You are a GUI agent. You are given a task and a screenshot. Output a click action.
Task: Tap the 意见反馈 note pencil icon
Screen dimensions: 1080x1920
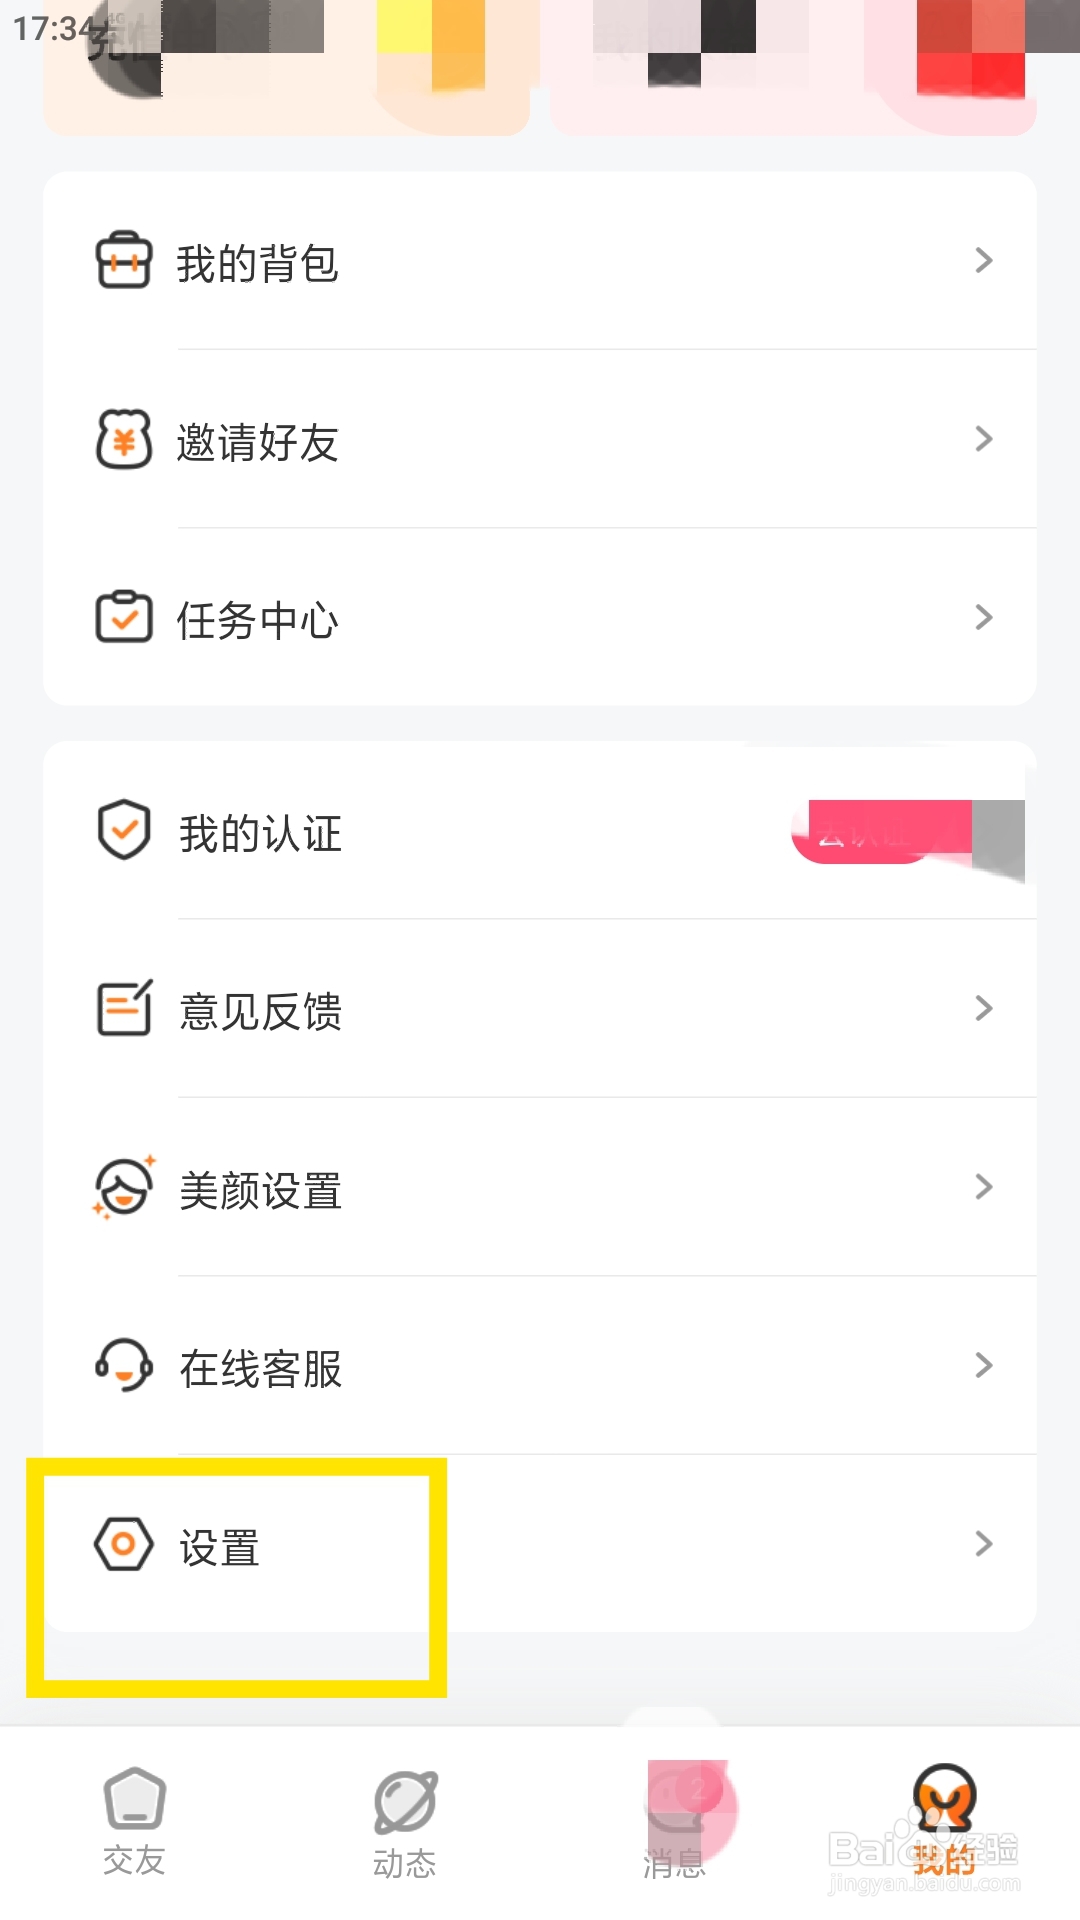point(123,1008)
